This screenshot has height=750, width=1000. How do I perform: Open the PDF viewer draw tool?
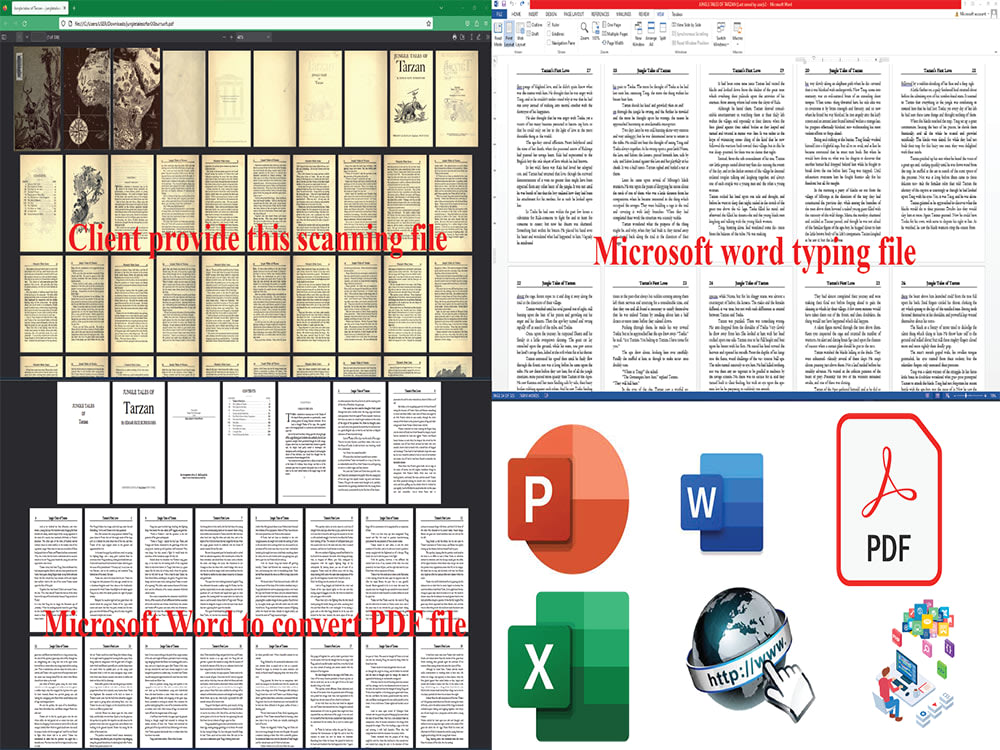click(478, 38)
